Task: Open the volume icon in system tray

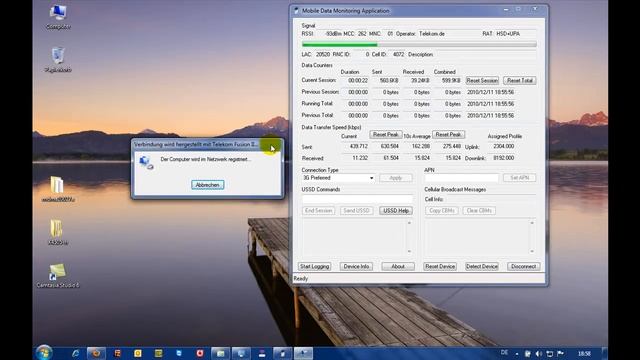Action: [538, 353]
